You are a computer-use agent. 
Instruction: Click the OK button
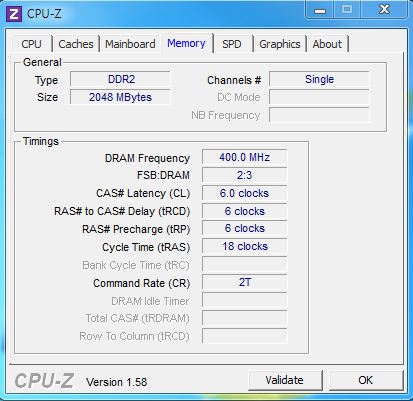(366, 380)
